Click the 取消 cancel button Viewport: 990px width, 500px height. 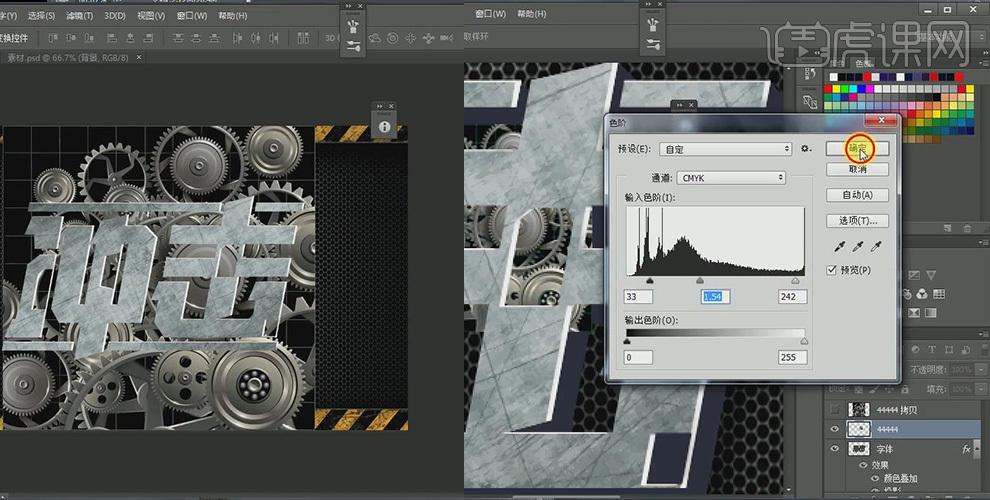(857, 170)
